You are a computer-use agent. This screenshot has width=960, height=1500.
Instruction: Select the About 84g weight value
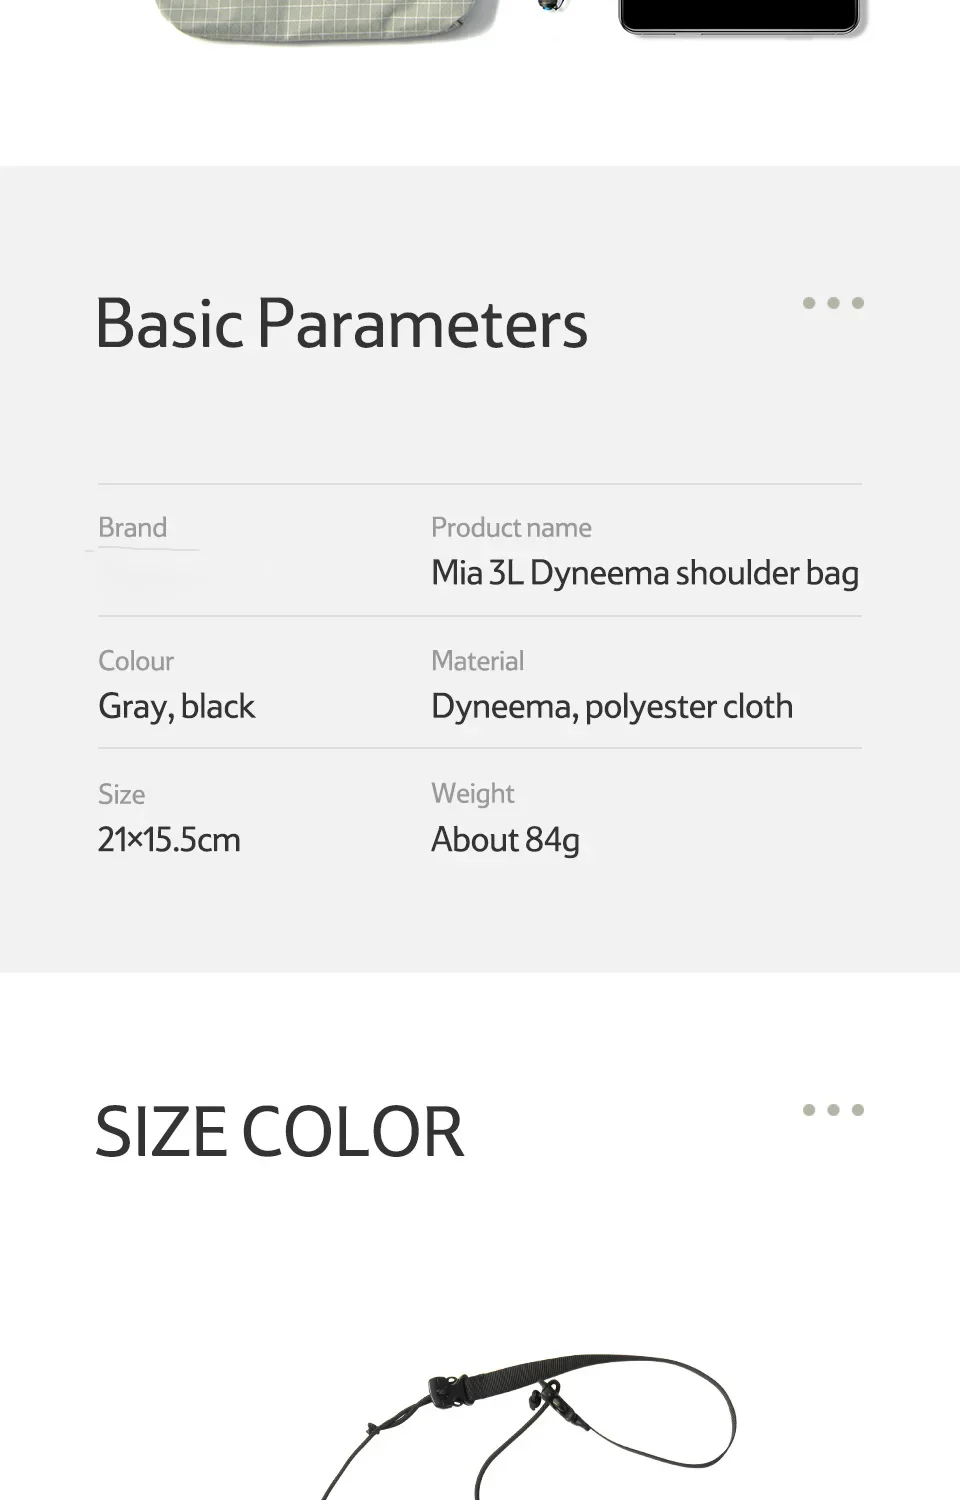(x=505, y=840)
